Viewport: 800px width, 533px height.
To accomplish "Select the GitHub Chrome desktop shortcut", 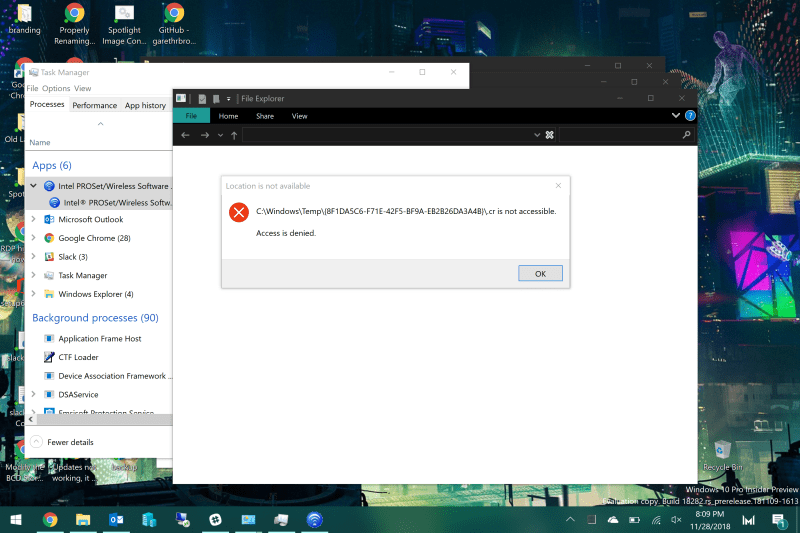I will click(174, 23).
